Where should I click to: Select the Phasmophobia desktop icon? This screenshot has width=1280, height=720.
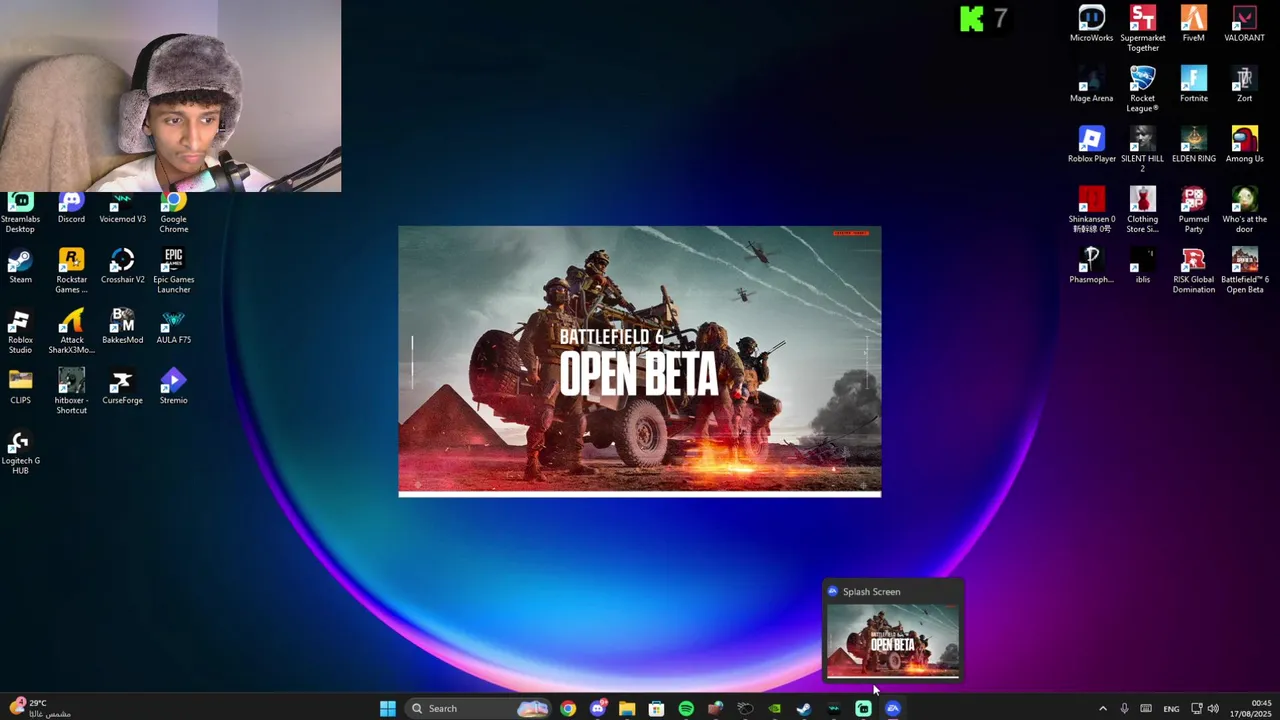coord(1091,266)
